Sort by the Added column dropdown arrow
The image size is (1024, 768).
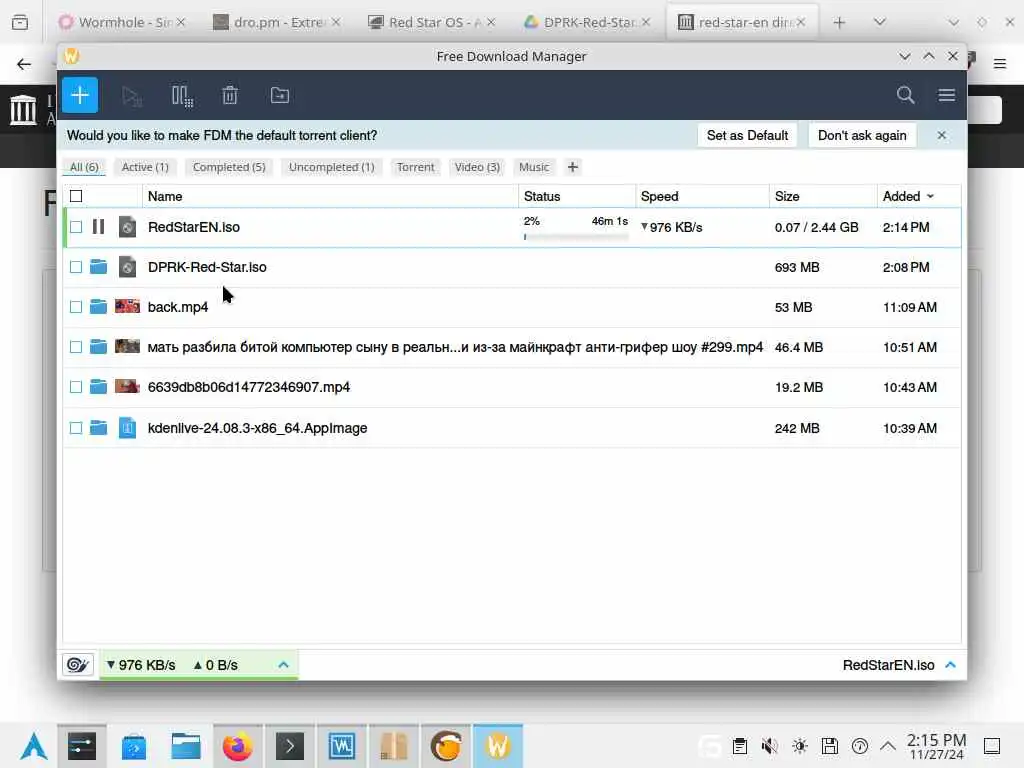[x=931, y=197]
